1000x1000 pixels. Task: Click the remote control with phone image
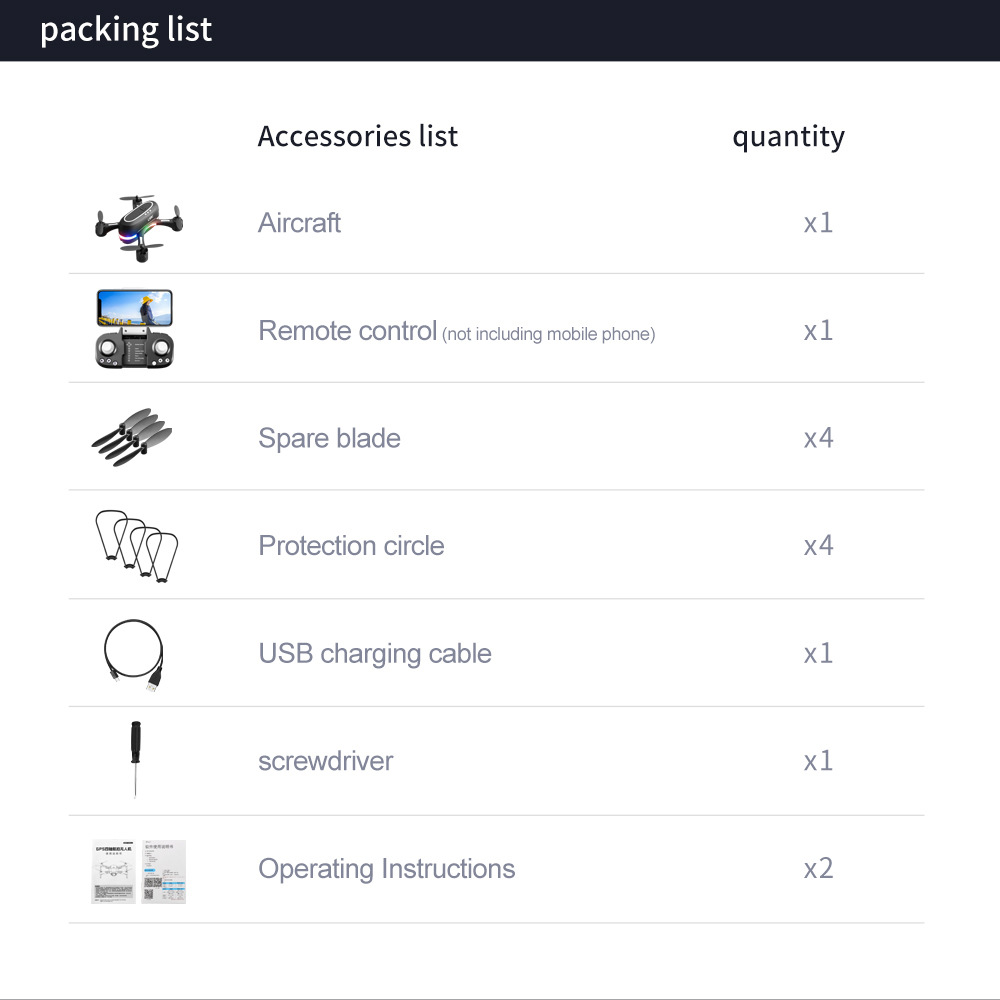point(135,329)
